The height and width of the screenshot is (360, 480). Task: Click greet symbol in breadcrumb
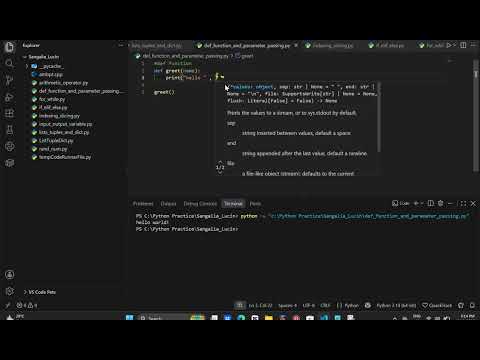[x=245, y=56]
